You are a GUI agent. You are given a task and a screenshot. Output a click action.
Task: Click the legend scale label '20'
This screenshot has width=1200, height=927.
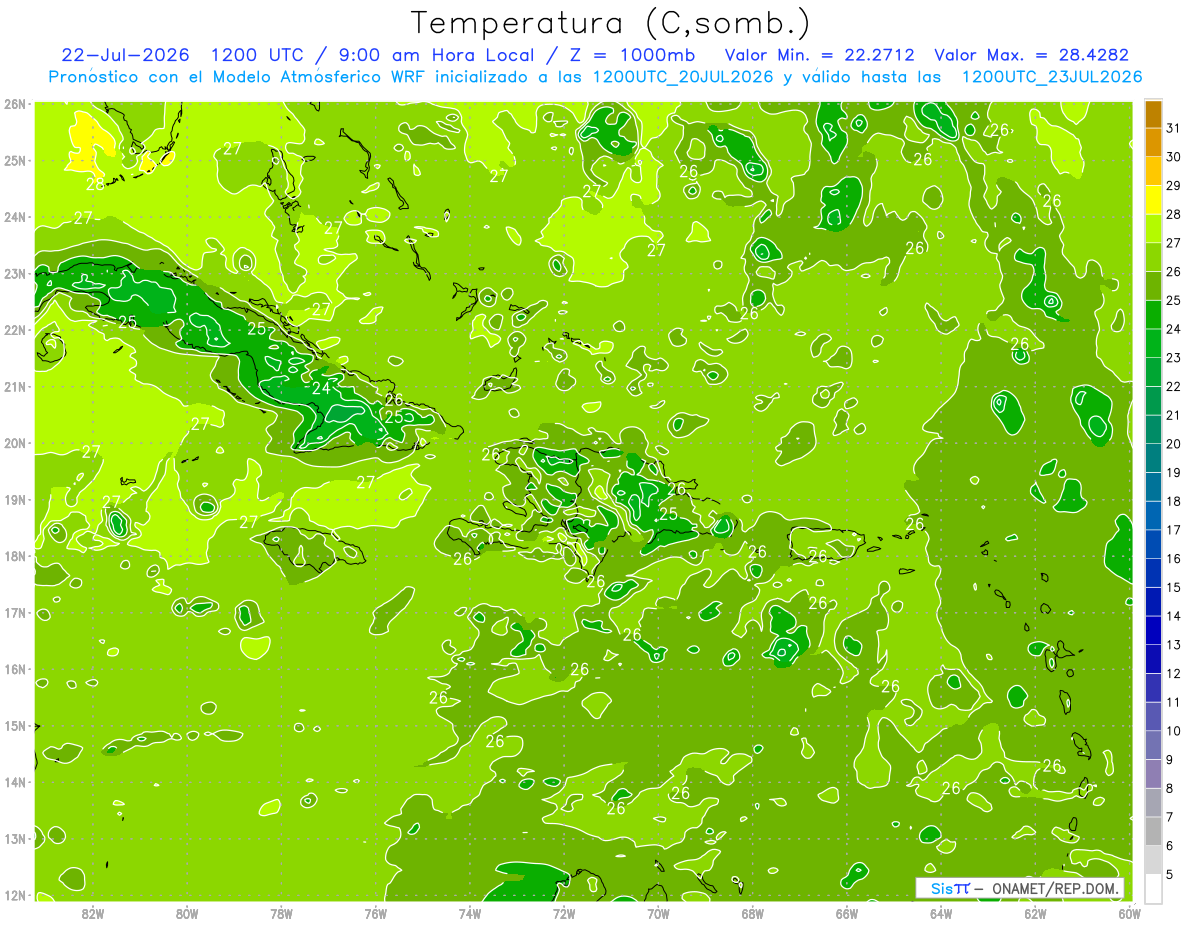click(x=1174, y=444)
